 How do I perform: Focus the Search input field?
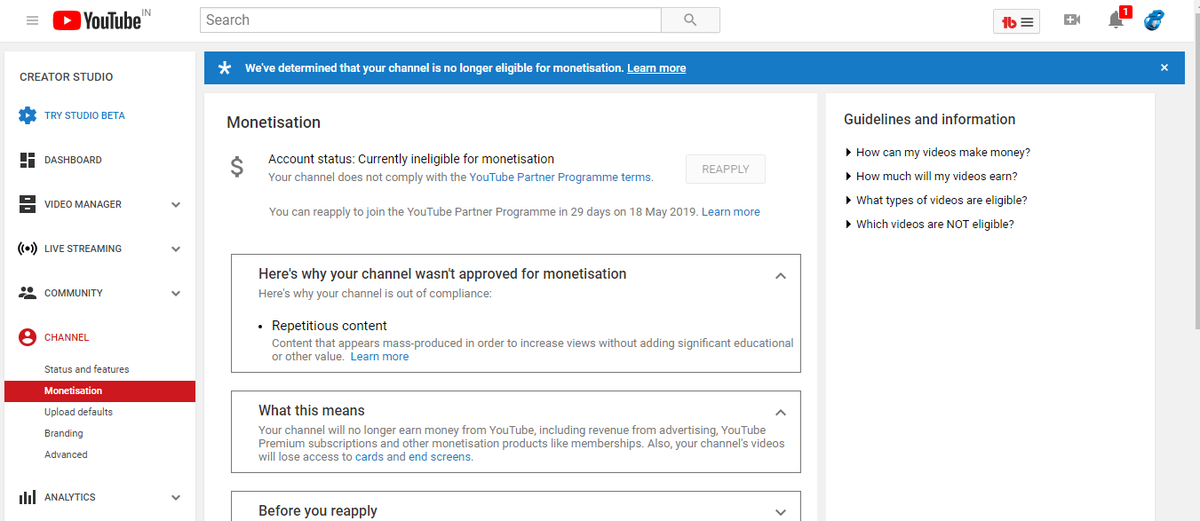click(x=431, y=20)
